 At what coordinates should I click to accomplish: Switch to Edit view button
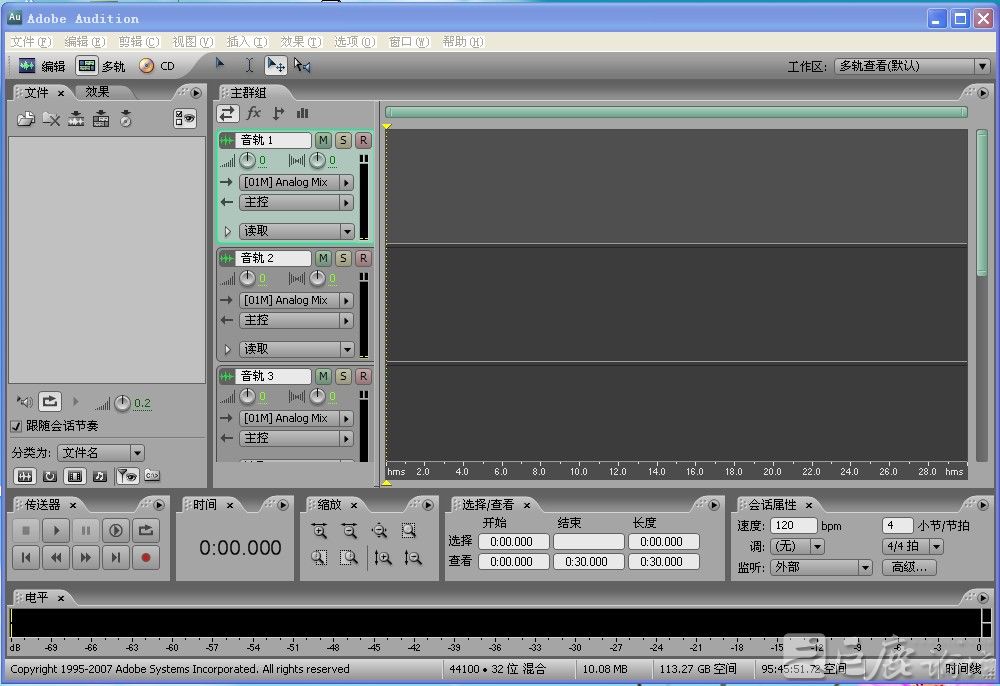point(41,66)
